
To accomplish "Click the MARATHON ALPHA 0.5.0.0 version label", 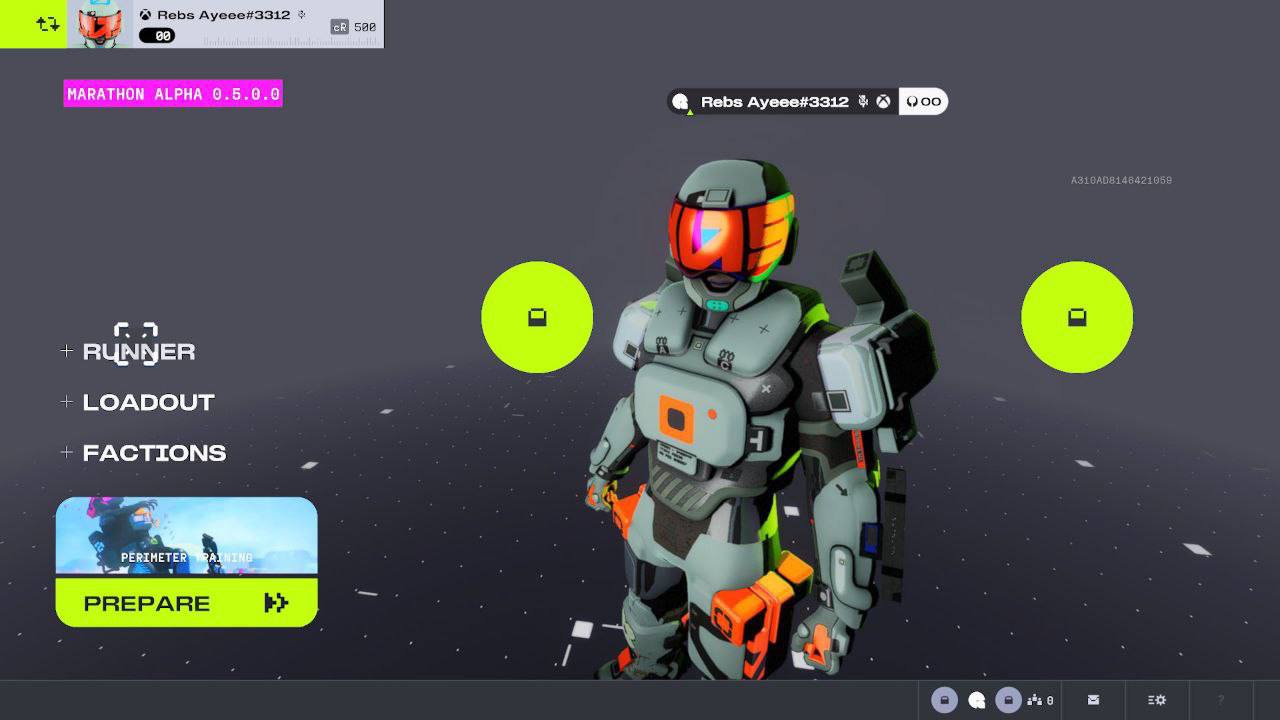I will (173, 94).
